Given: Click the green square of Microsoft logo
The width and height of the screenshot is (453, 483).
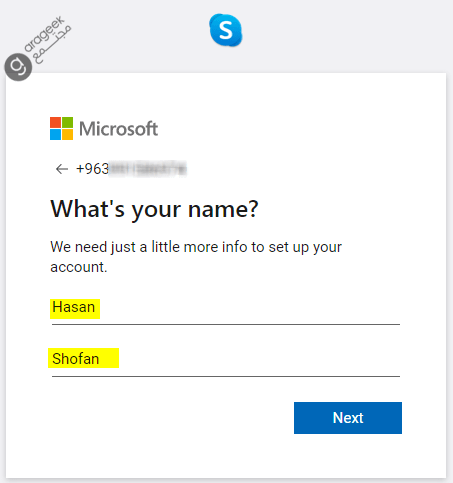Looking at the screenshot, I should pos(67,122).
